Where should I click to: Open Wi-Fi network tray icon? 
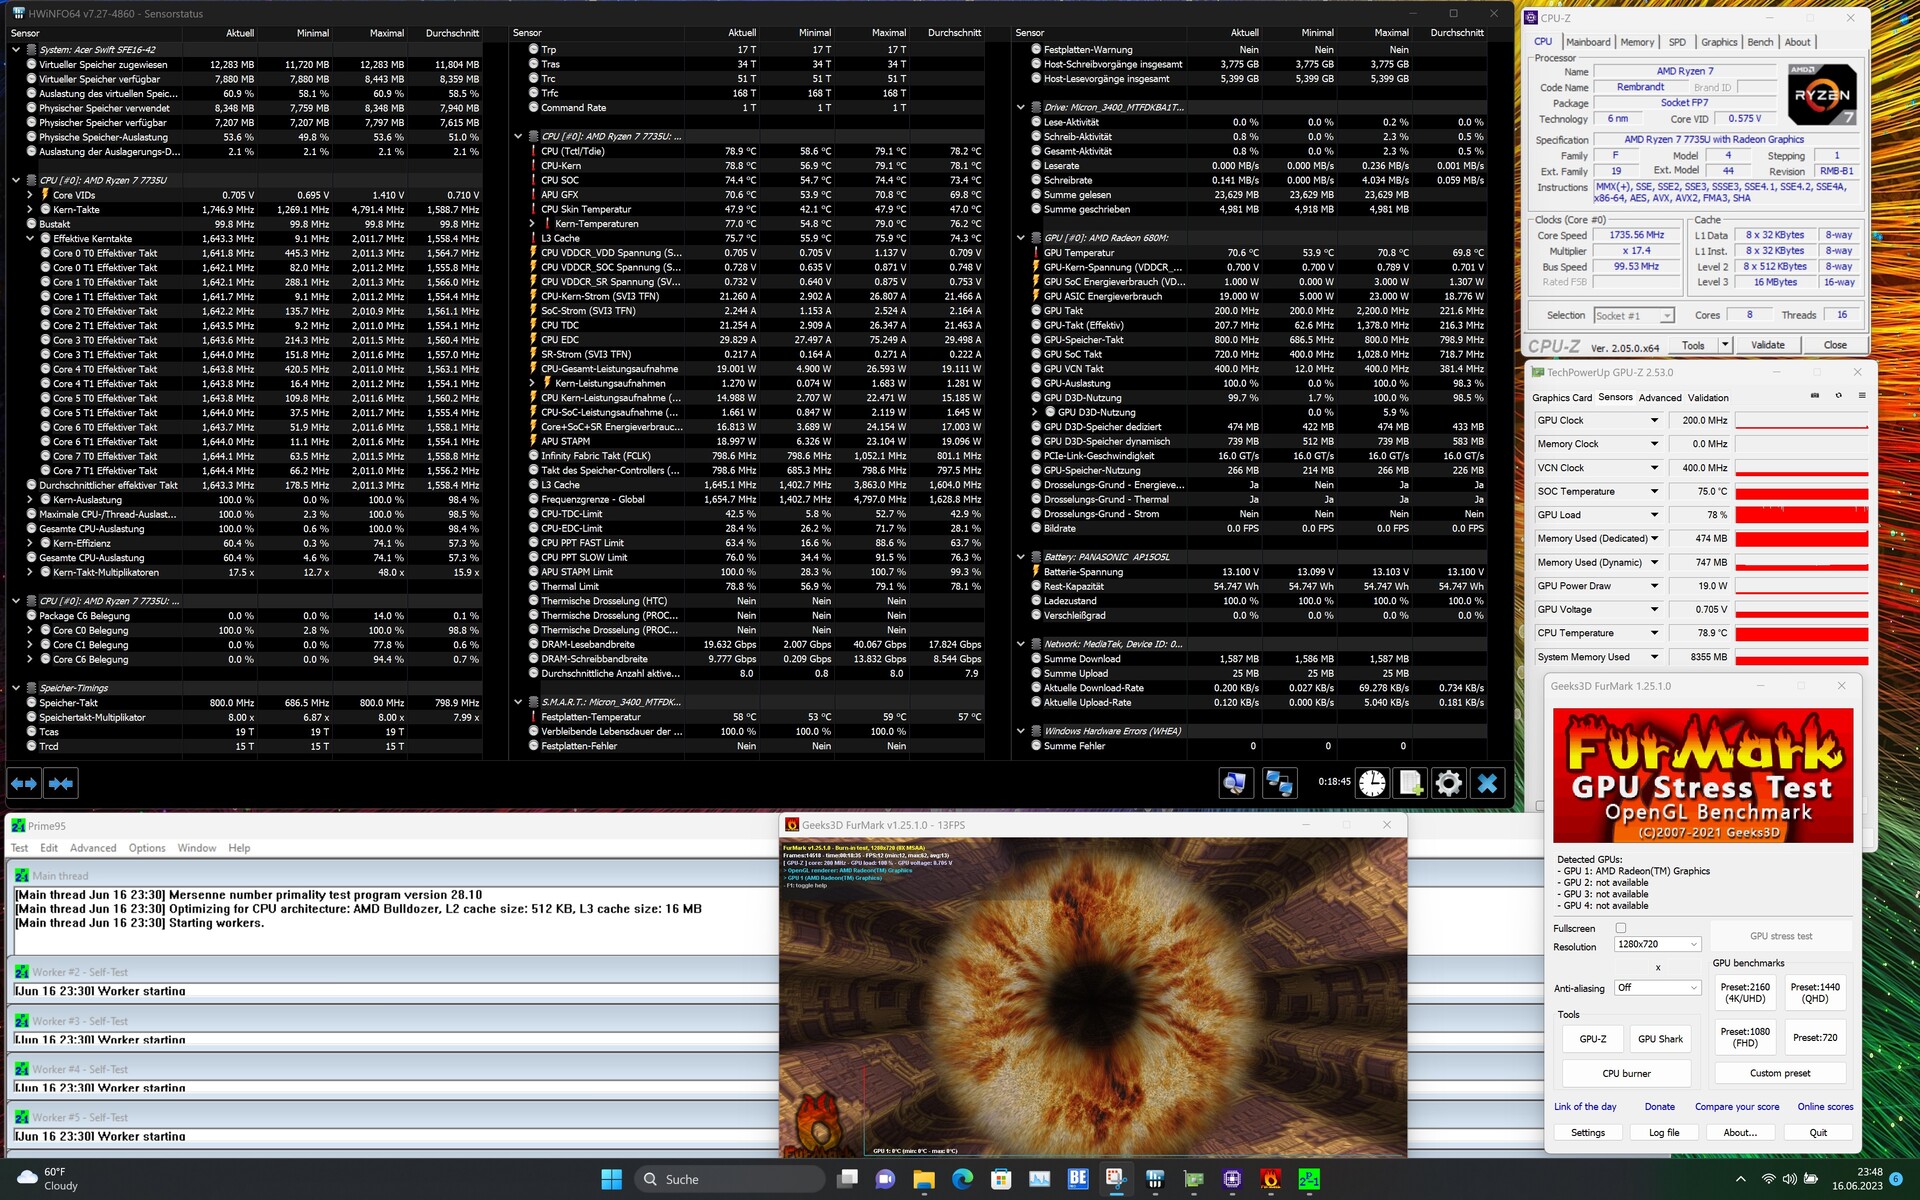pos(1768,1179)
